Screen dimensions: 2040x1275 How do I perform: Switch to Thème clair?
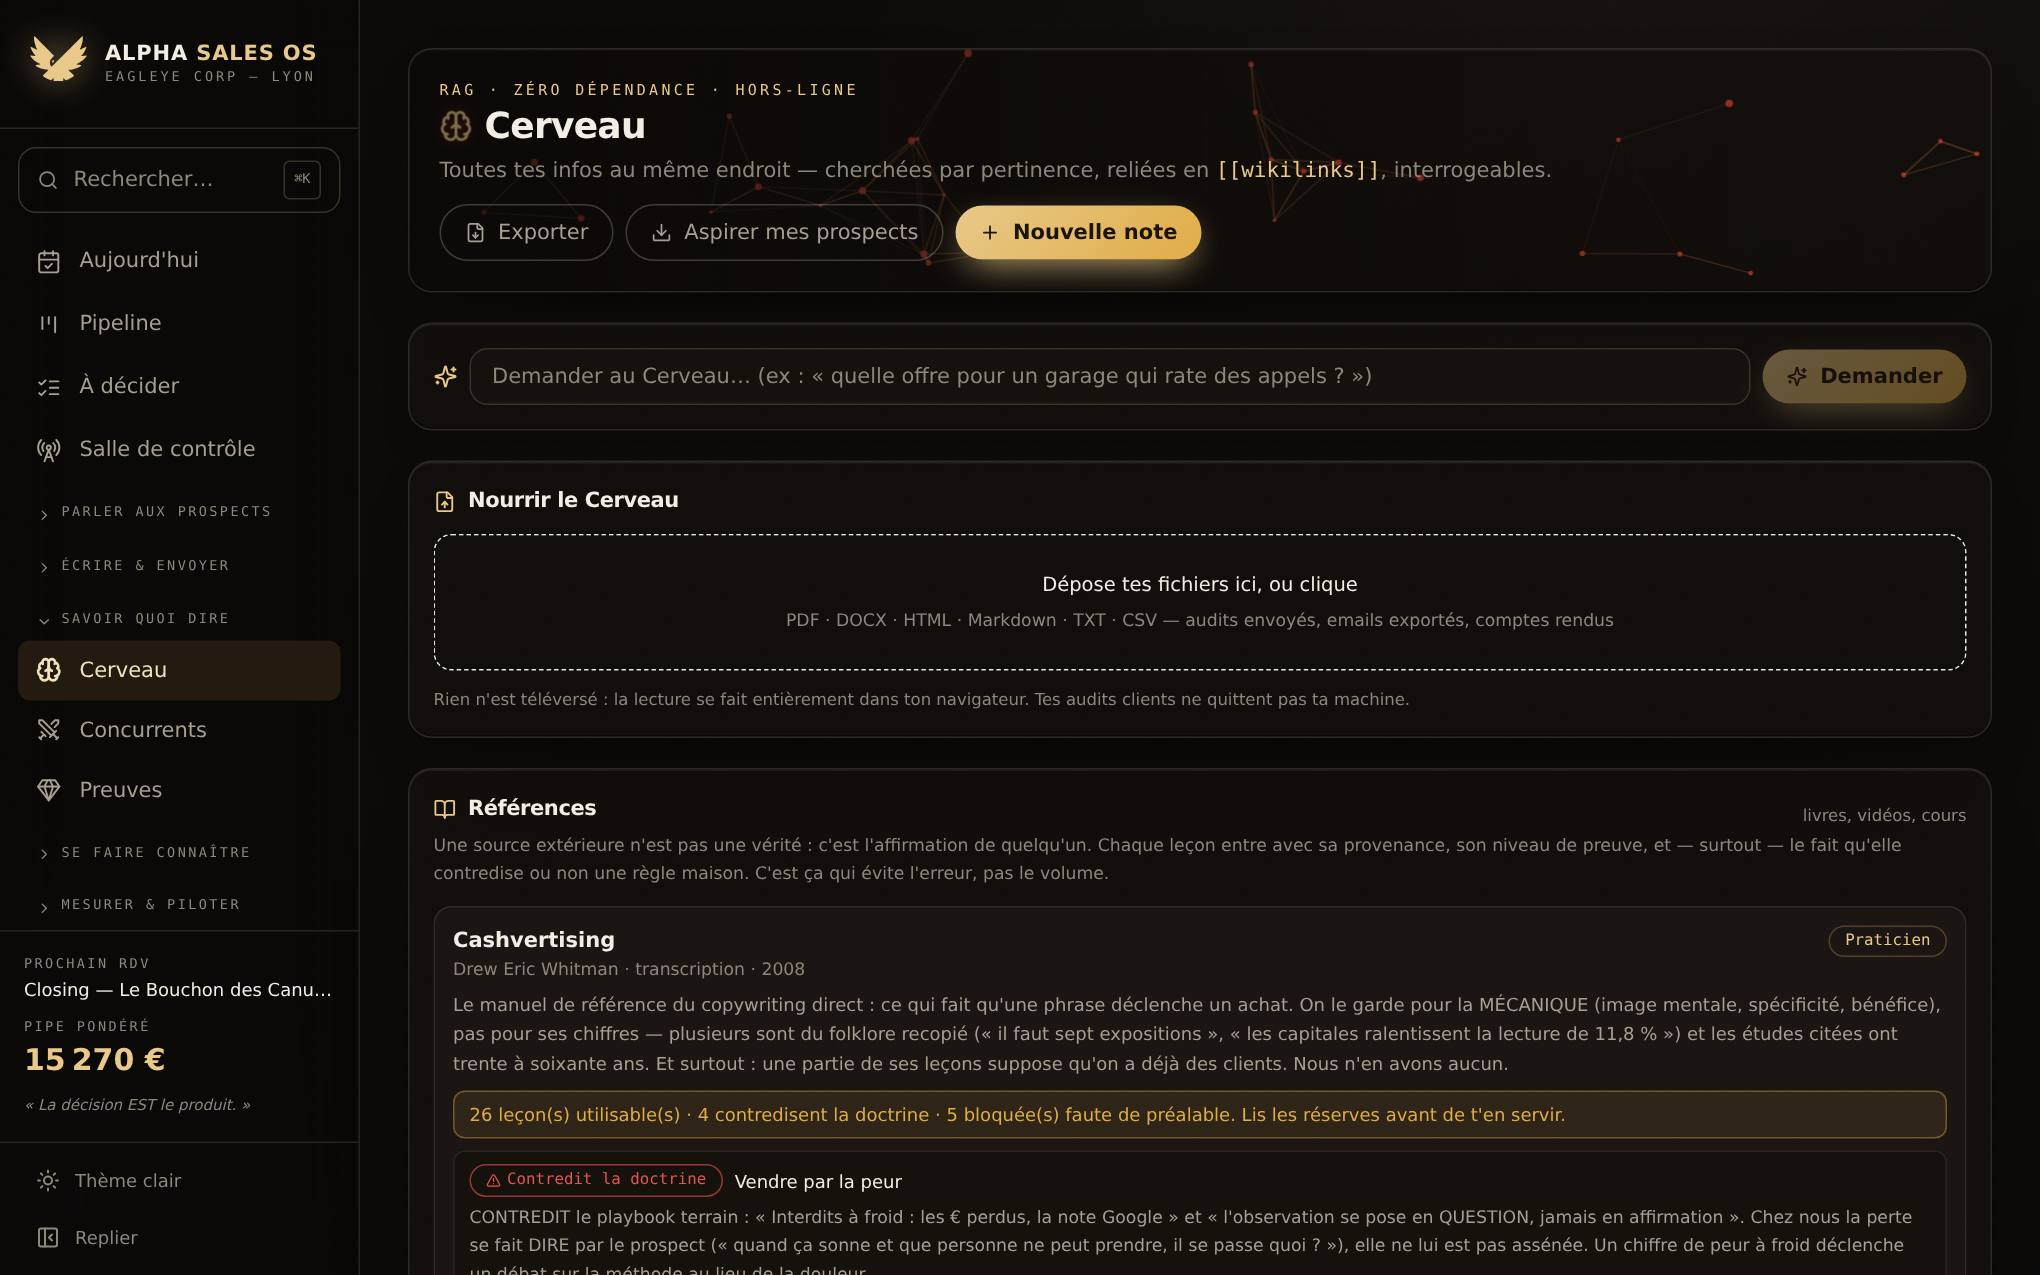click(x=179, y=1181)
